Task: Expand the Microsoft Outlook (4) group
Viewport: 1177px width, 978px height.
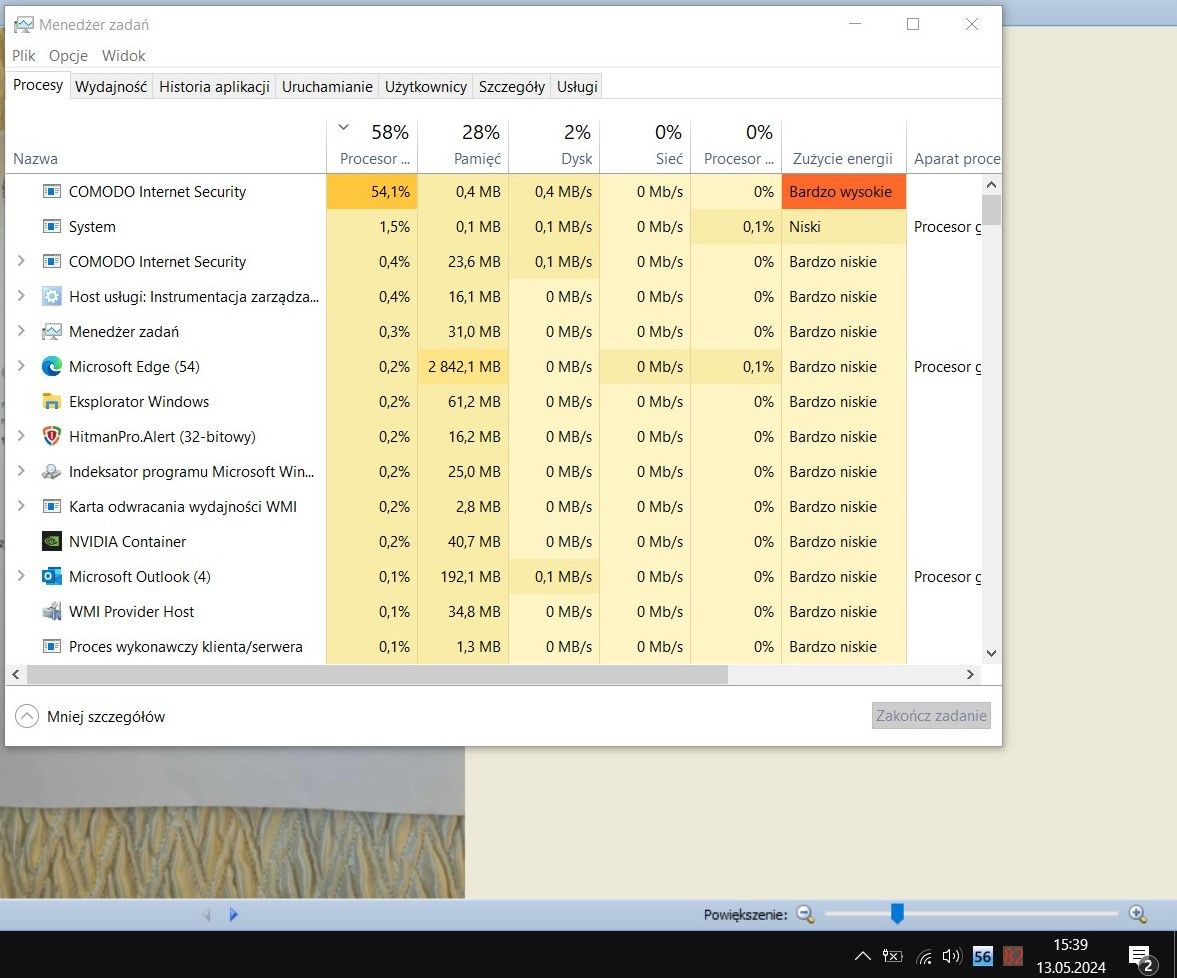Action: pyautogui.click(x=21, y=576)
